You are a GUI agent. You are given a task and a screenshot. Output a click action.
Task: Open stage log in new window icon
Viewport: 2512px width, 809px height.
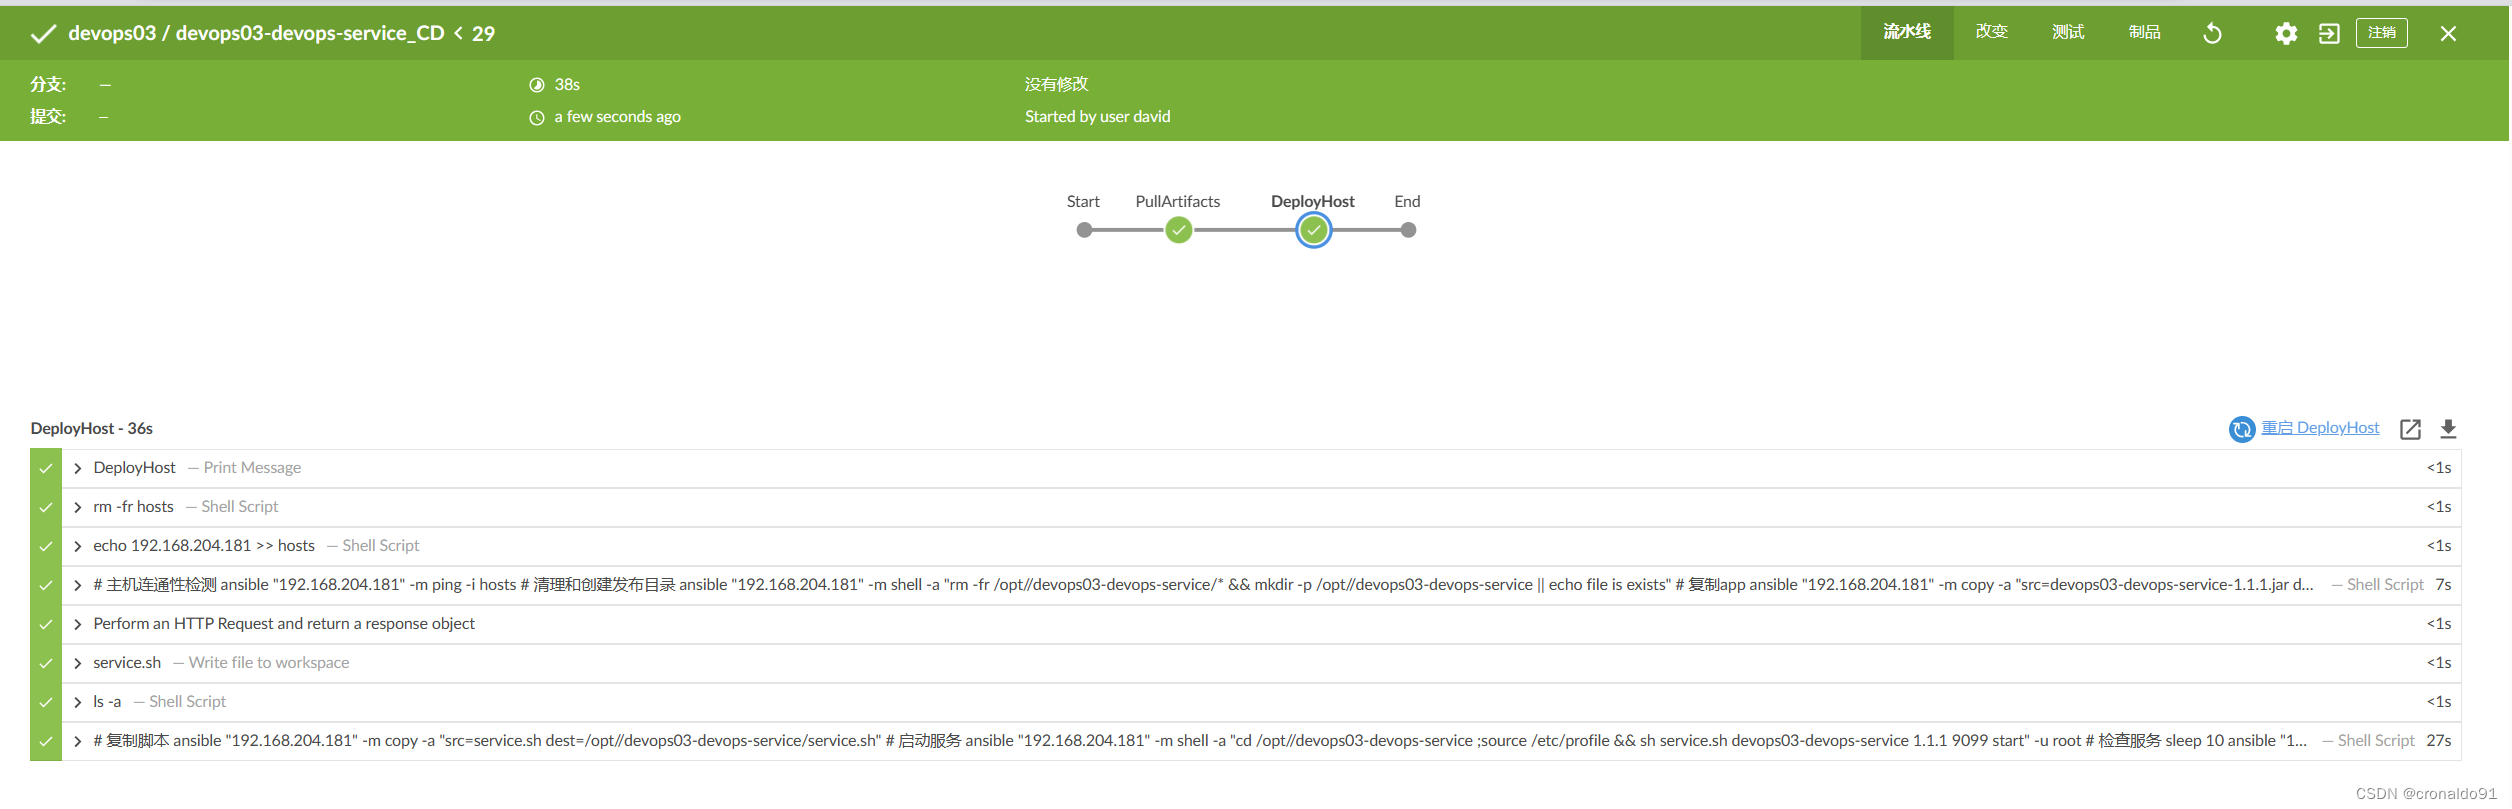pyautogui.click(x=2410, y=429)
